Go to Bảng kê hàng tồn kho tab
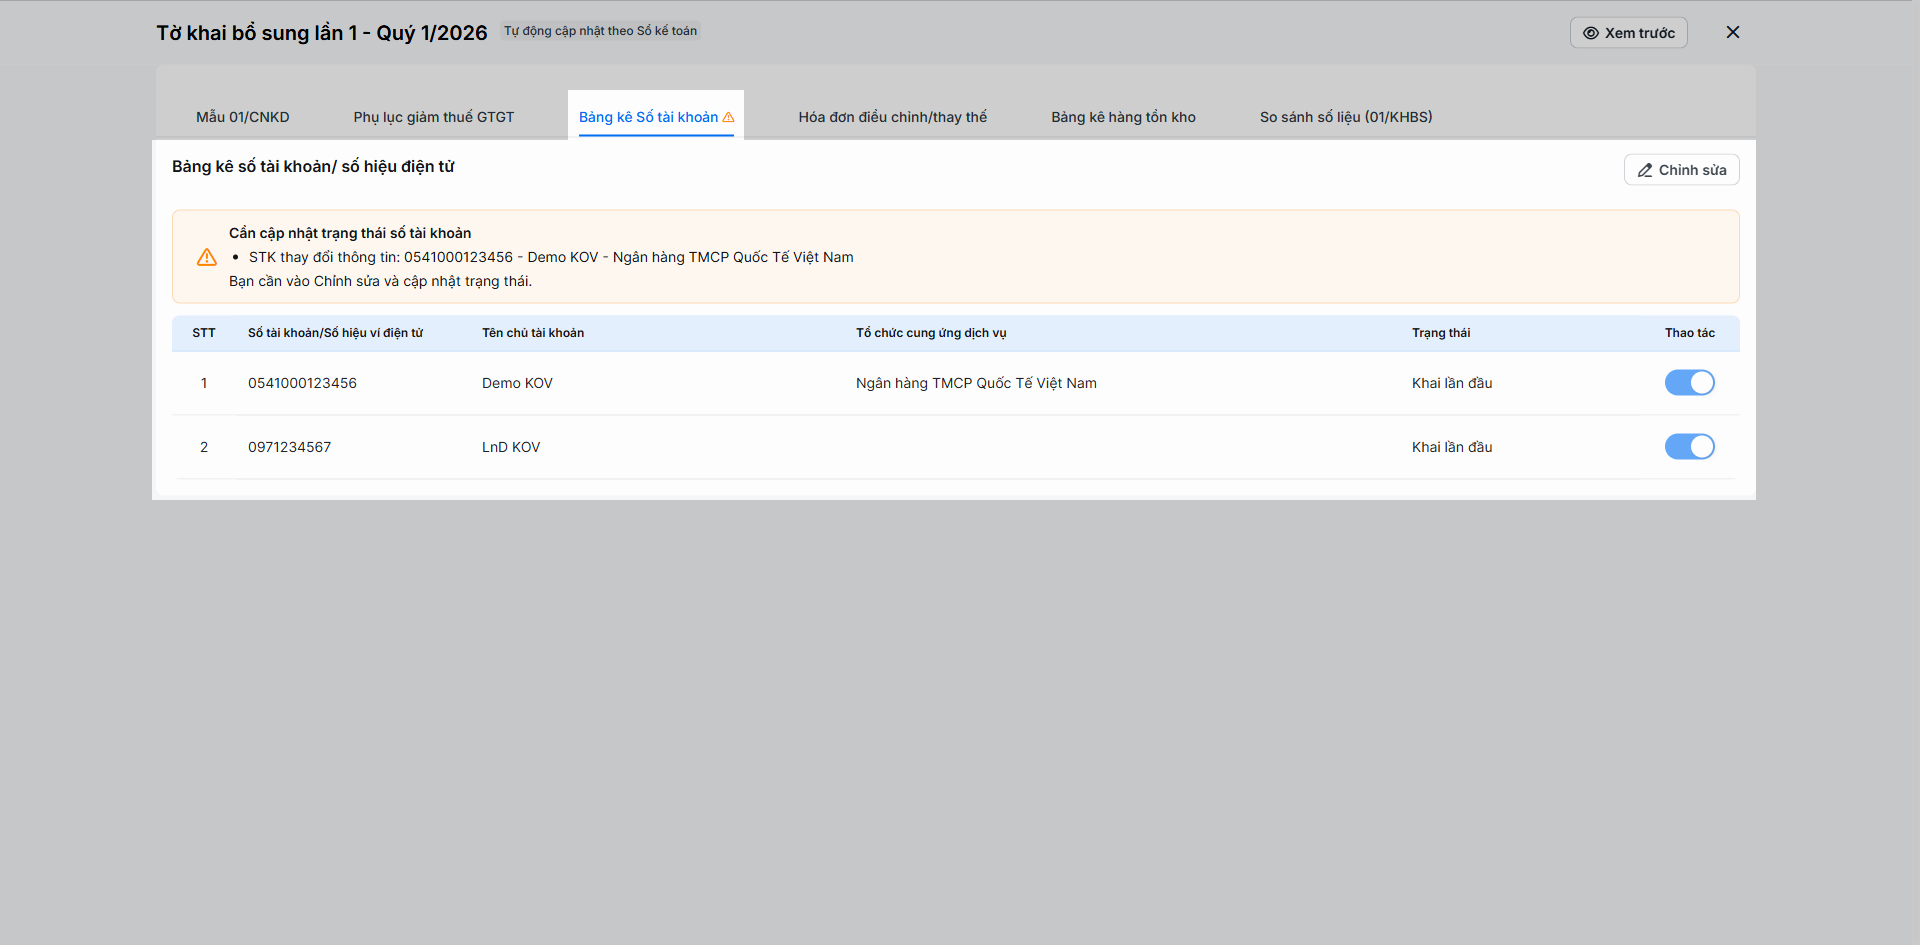 tap(1123, 117)
